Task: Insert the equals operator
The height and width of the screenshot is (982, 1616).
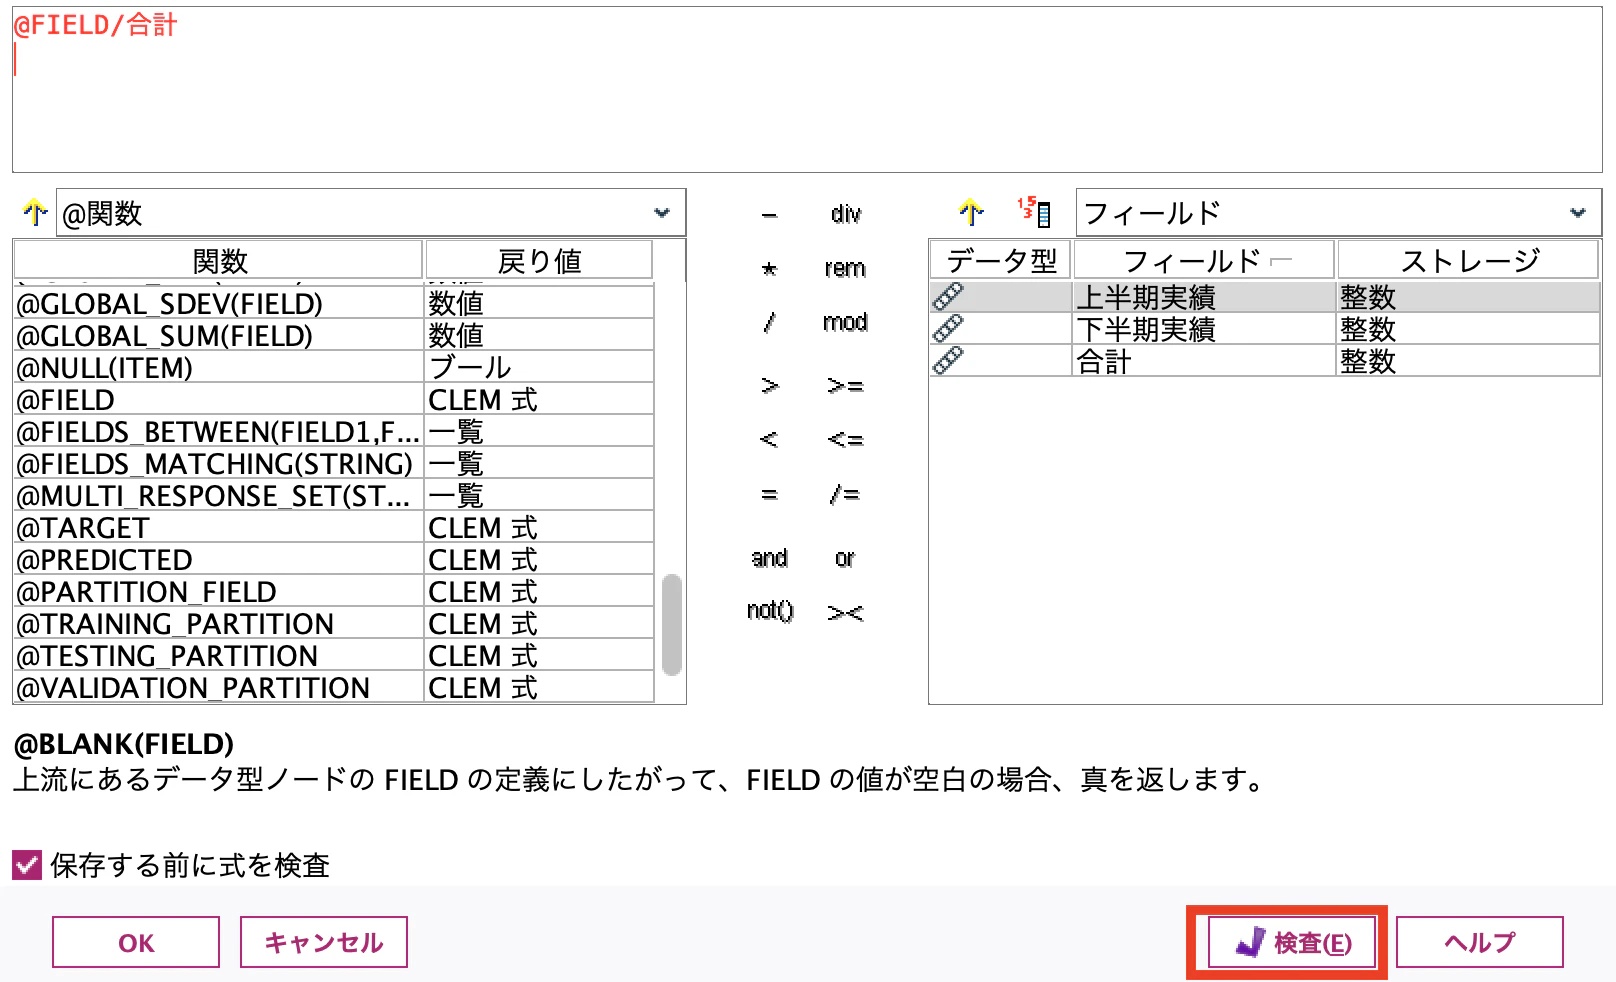Action: click(769, 494)
